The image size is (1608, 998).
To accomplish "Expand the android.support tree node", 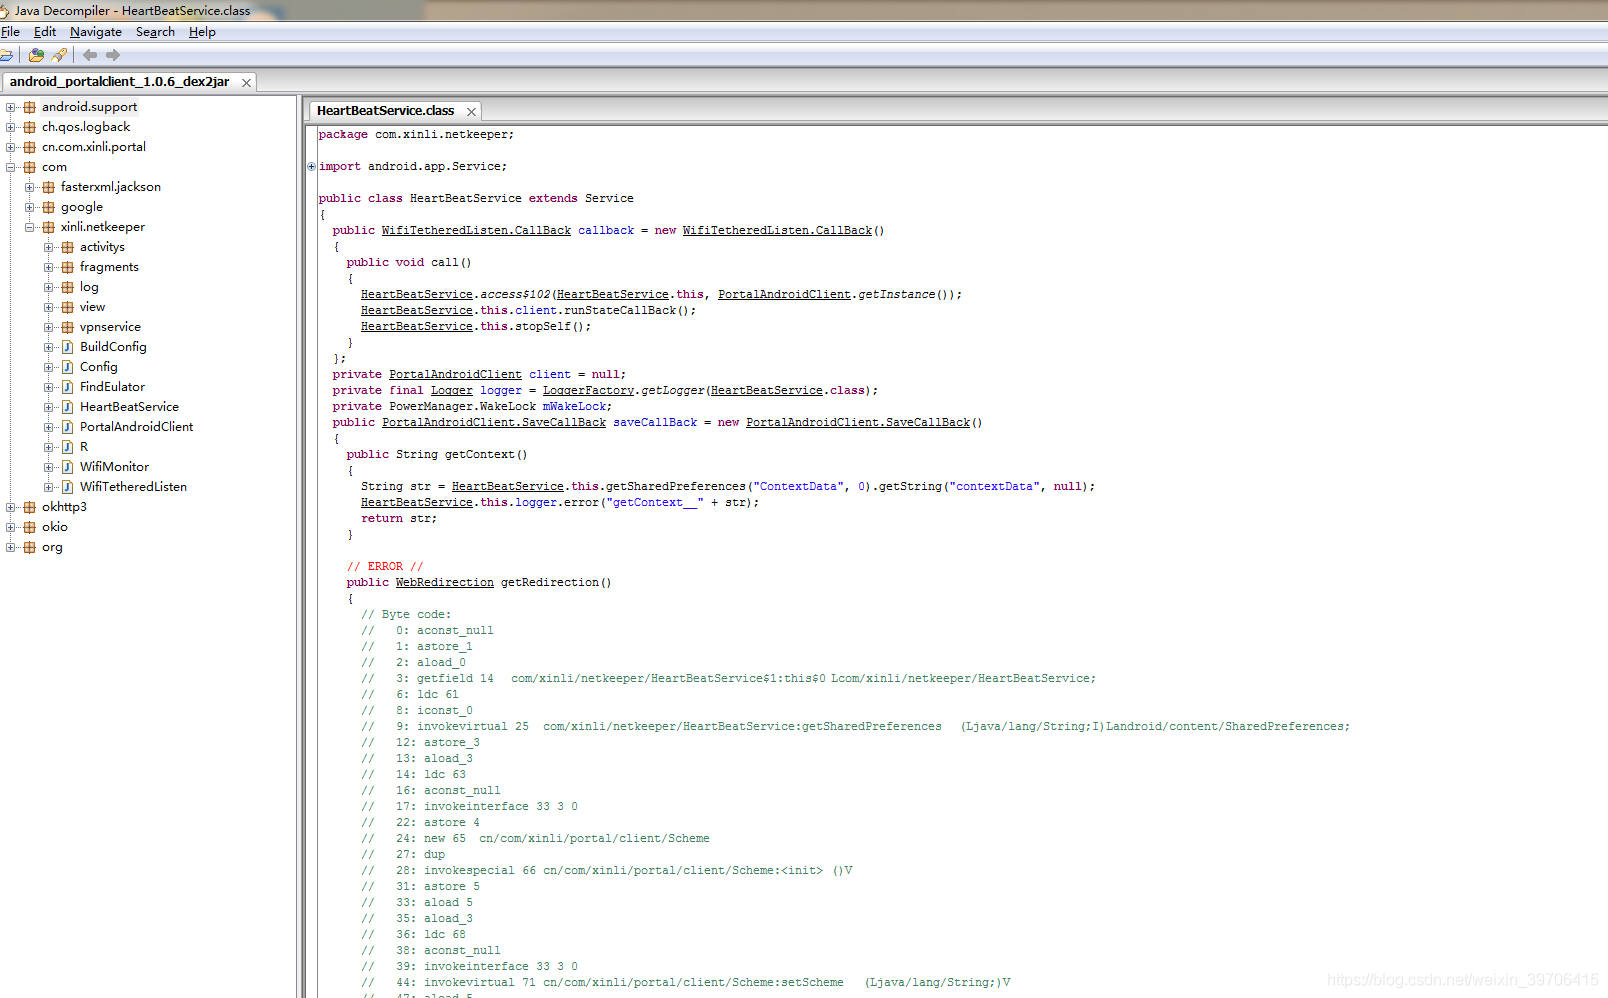I will [x=11, y=107].
